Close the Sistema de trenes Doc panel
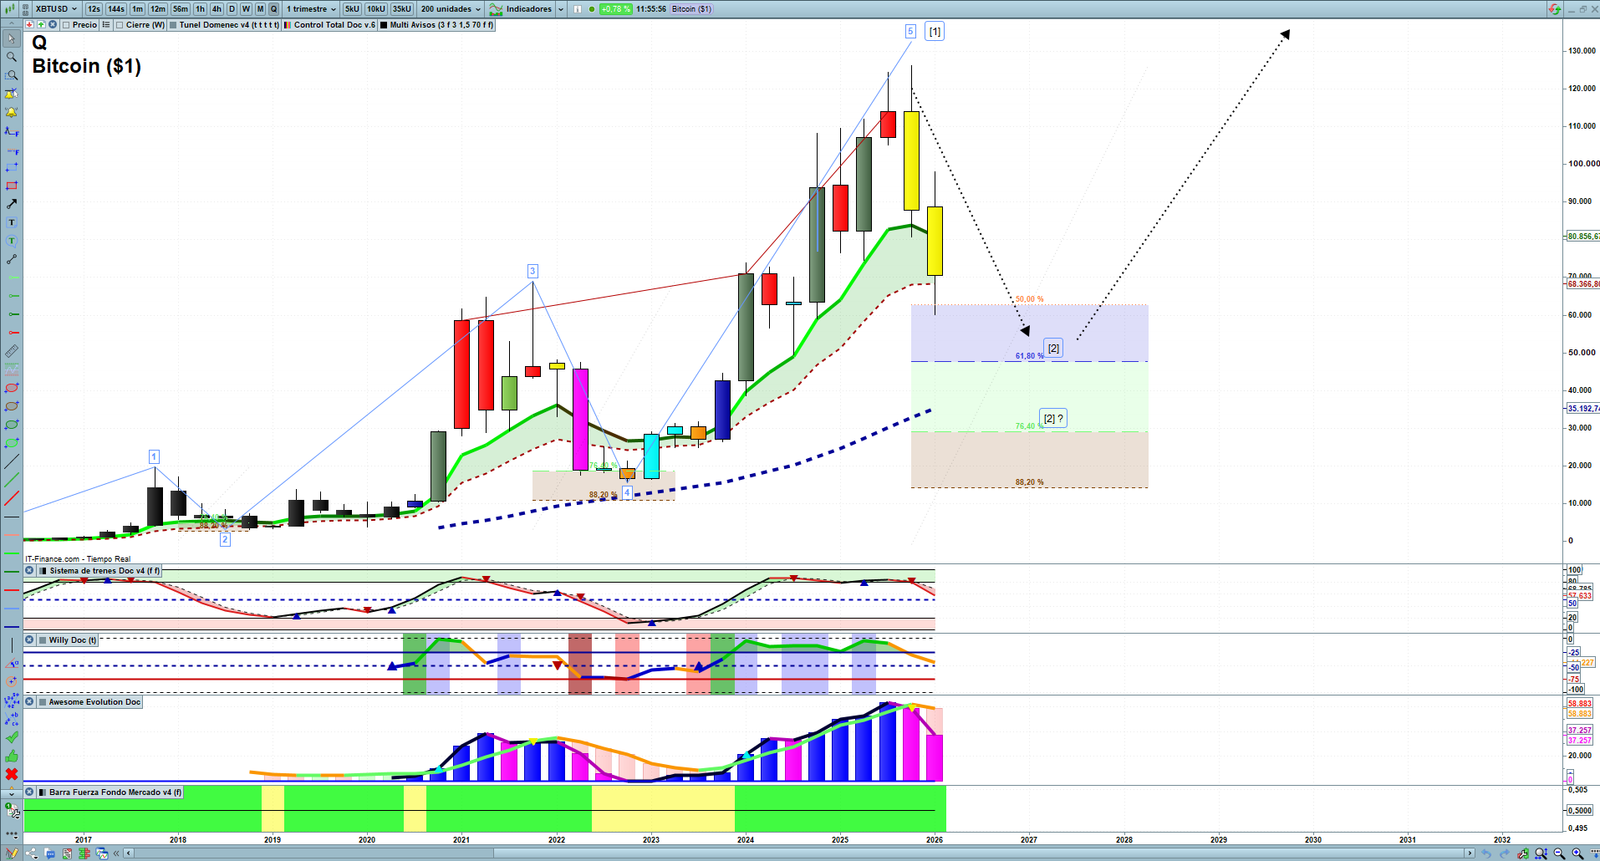 tap(30, 571)
